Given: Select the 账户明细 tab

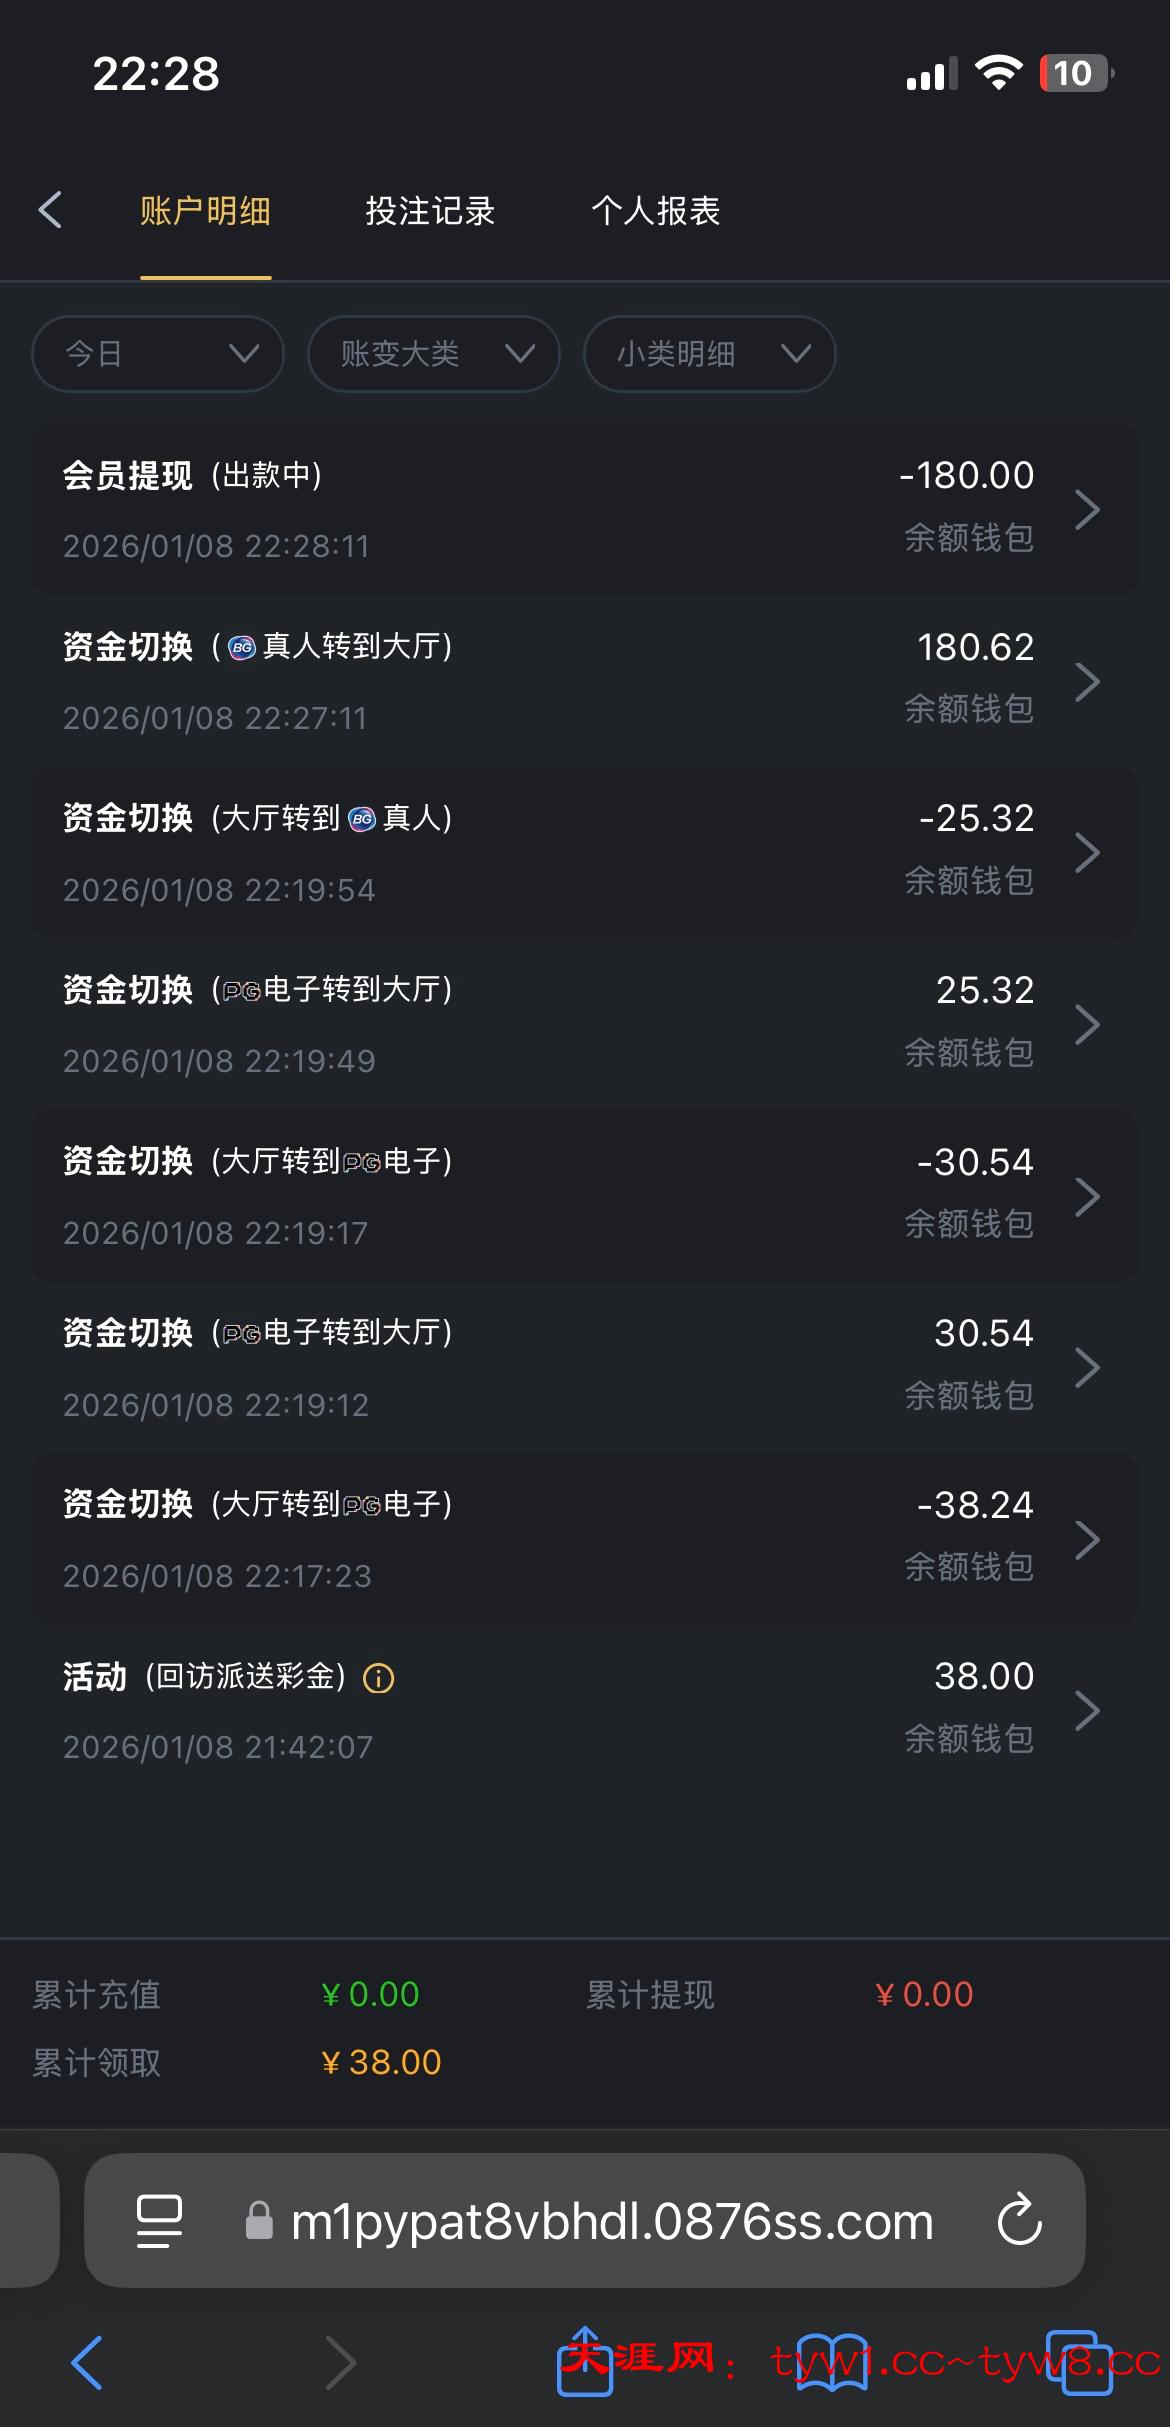Looking at the screenshot, I should tap(205, 211).
